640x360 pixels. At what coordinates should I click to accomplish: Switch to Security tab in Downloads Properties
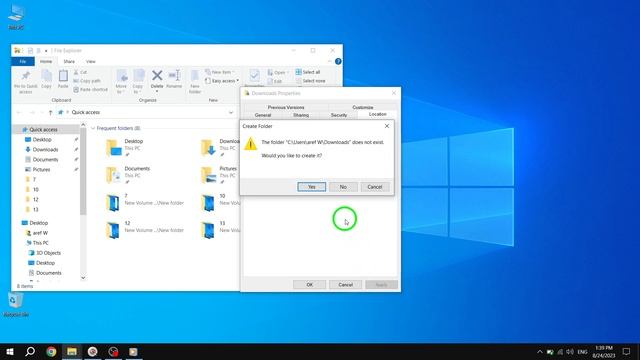tap(339, 115)
